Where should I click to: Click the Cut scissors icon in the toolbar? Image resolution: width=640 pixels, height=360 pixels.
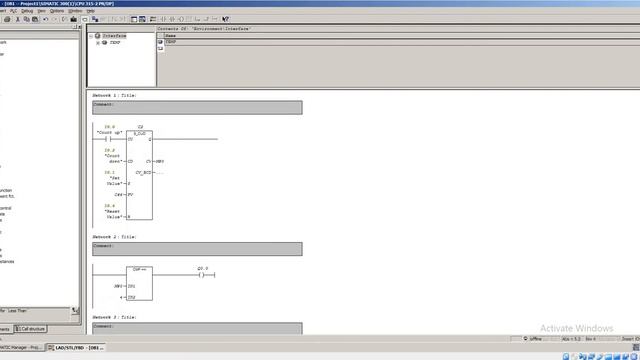click(18, 19)
